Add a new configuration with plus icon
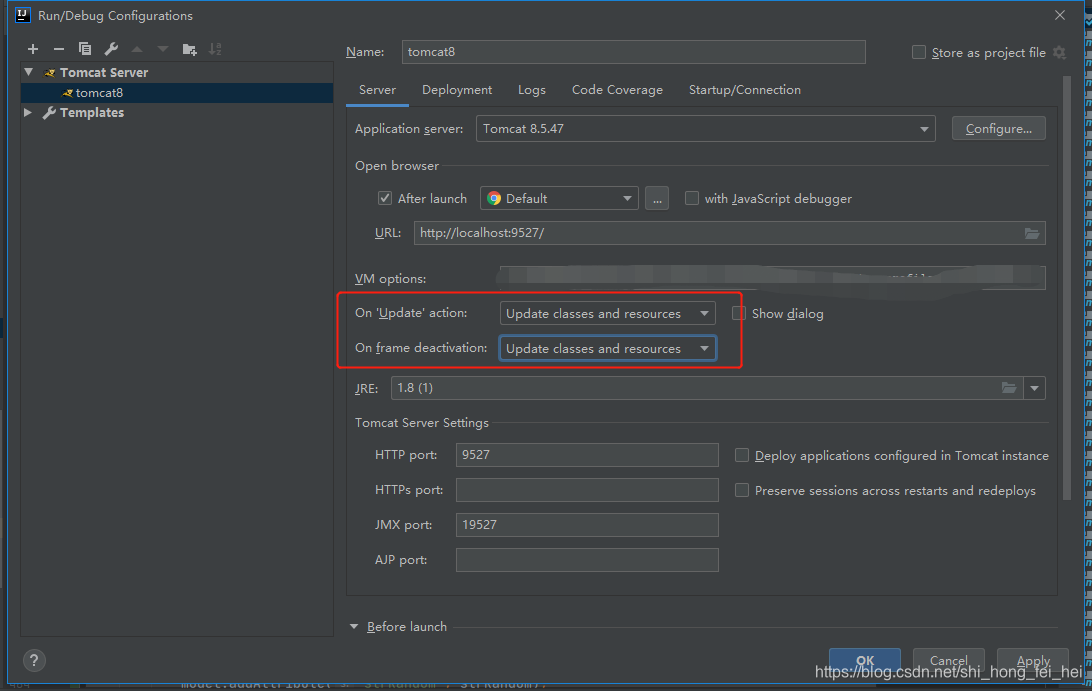Image resolution: width=1092 pixels, height=691 pixels. tap(33, 49)
